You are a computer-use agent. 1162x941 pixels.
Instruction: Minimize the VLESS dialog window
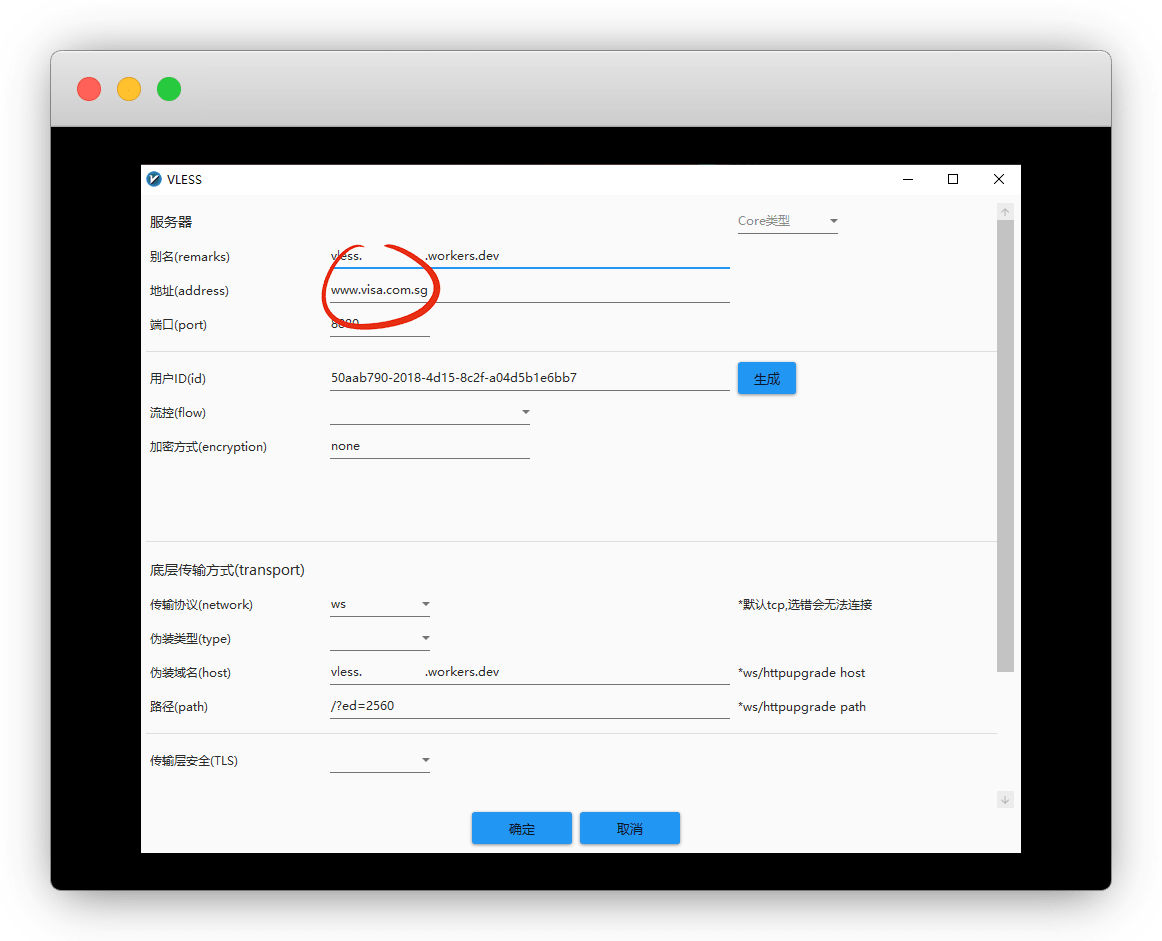coord(908,180)
